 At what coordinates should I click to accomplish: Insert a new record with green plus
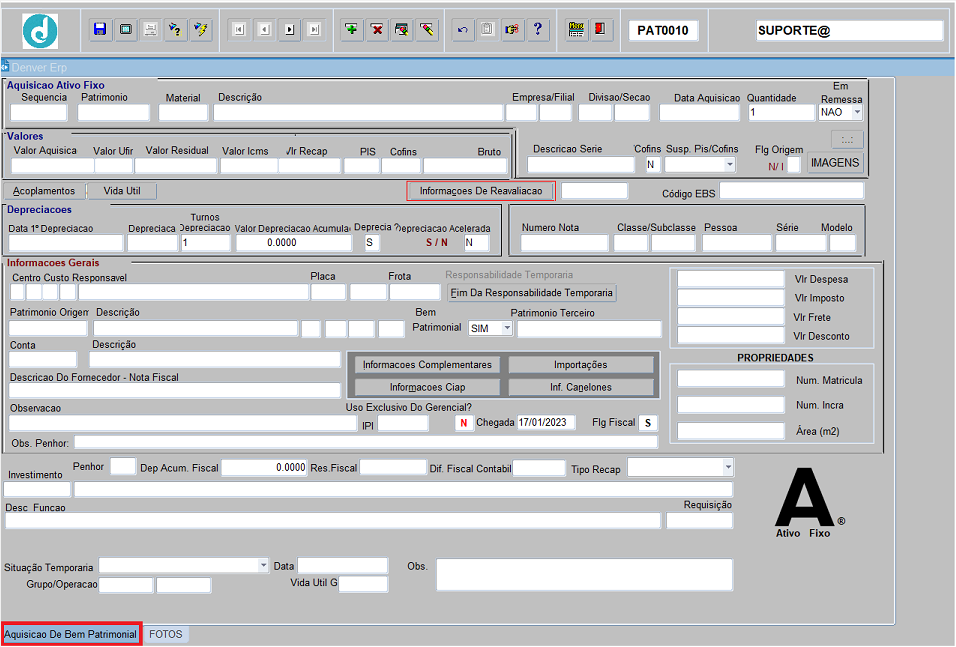352,29
